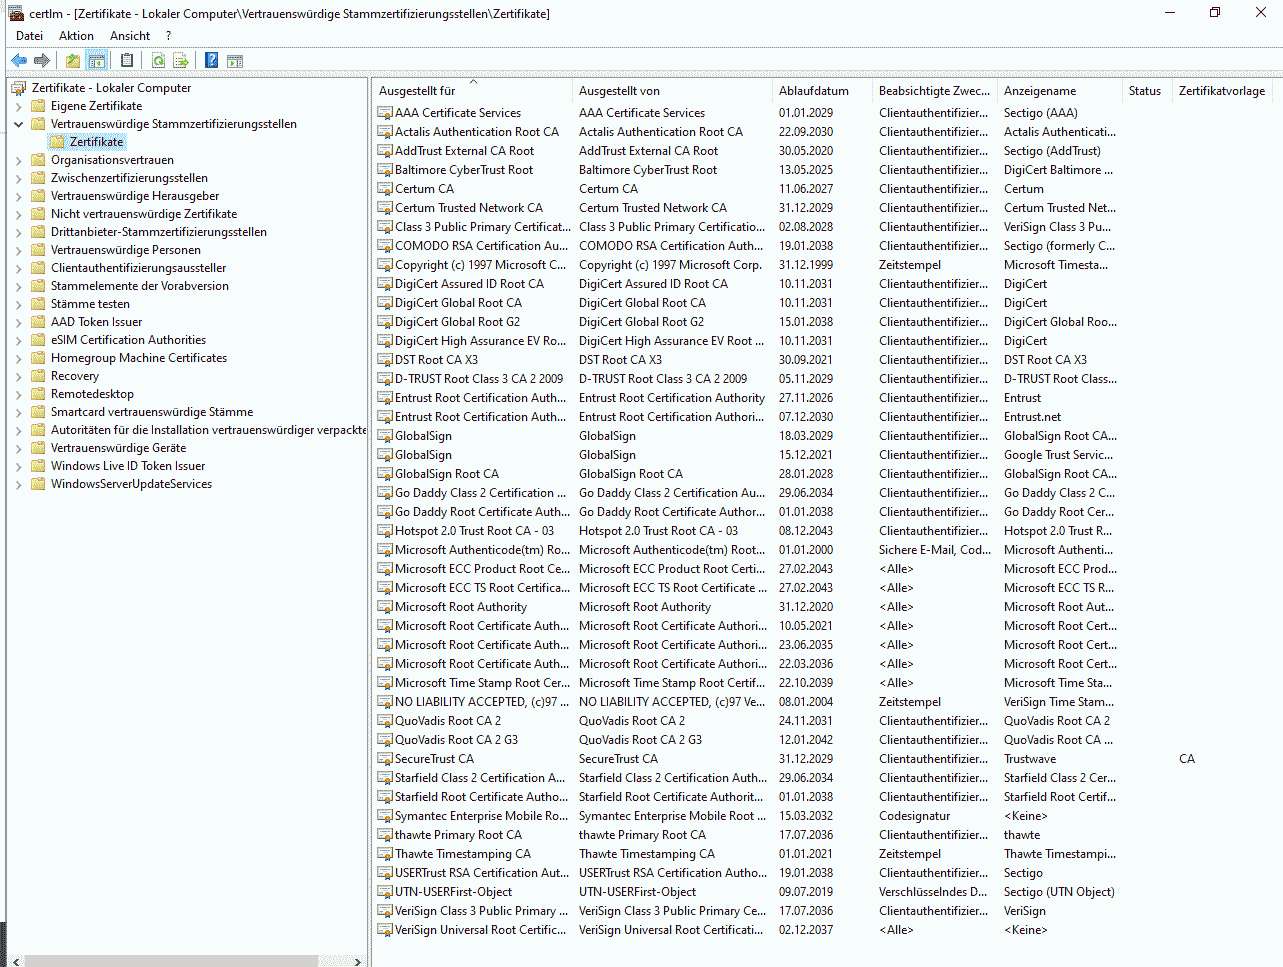Image resolution: width=1283 pixels, height=967 pixels.
Task: Expand the eSIM Certification Authorities node
Action: [19, 340]
